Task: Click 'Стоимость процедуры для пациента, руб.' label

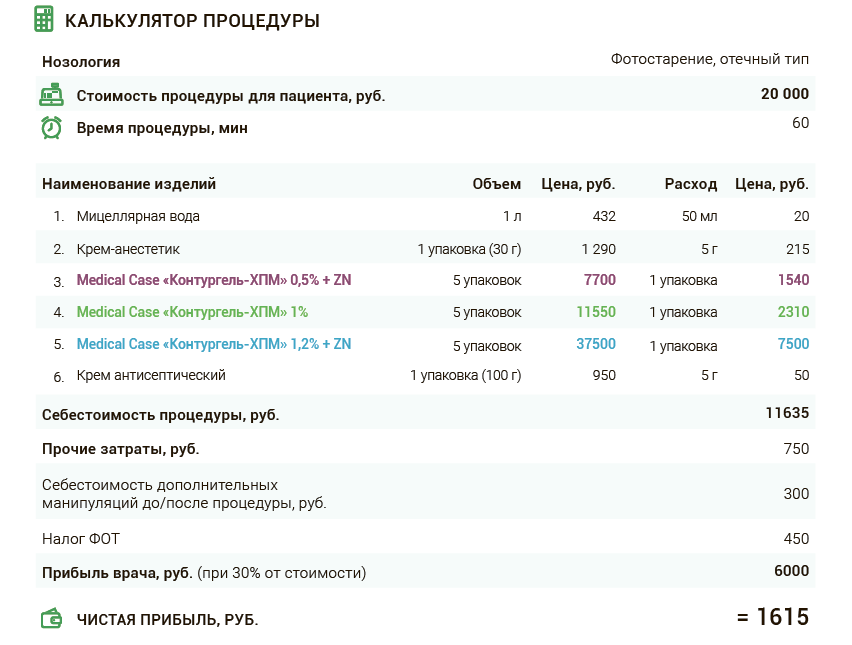Action: (x=231, y=96)
